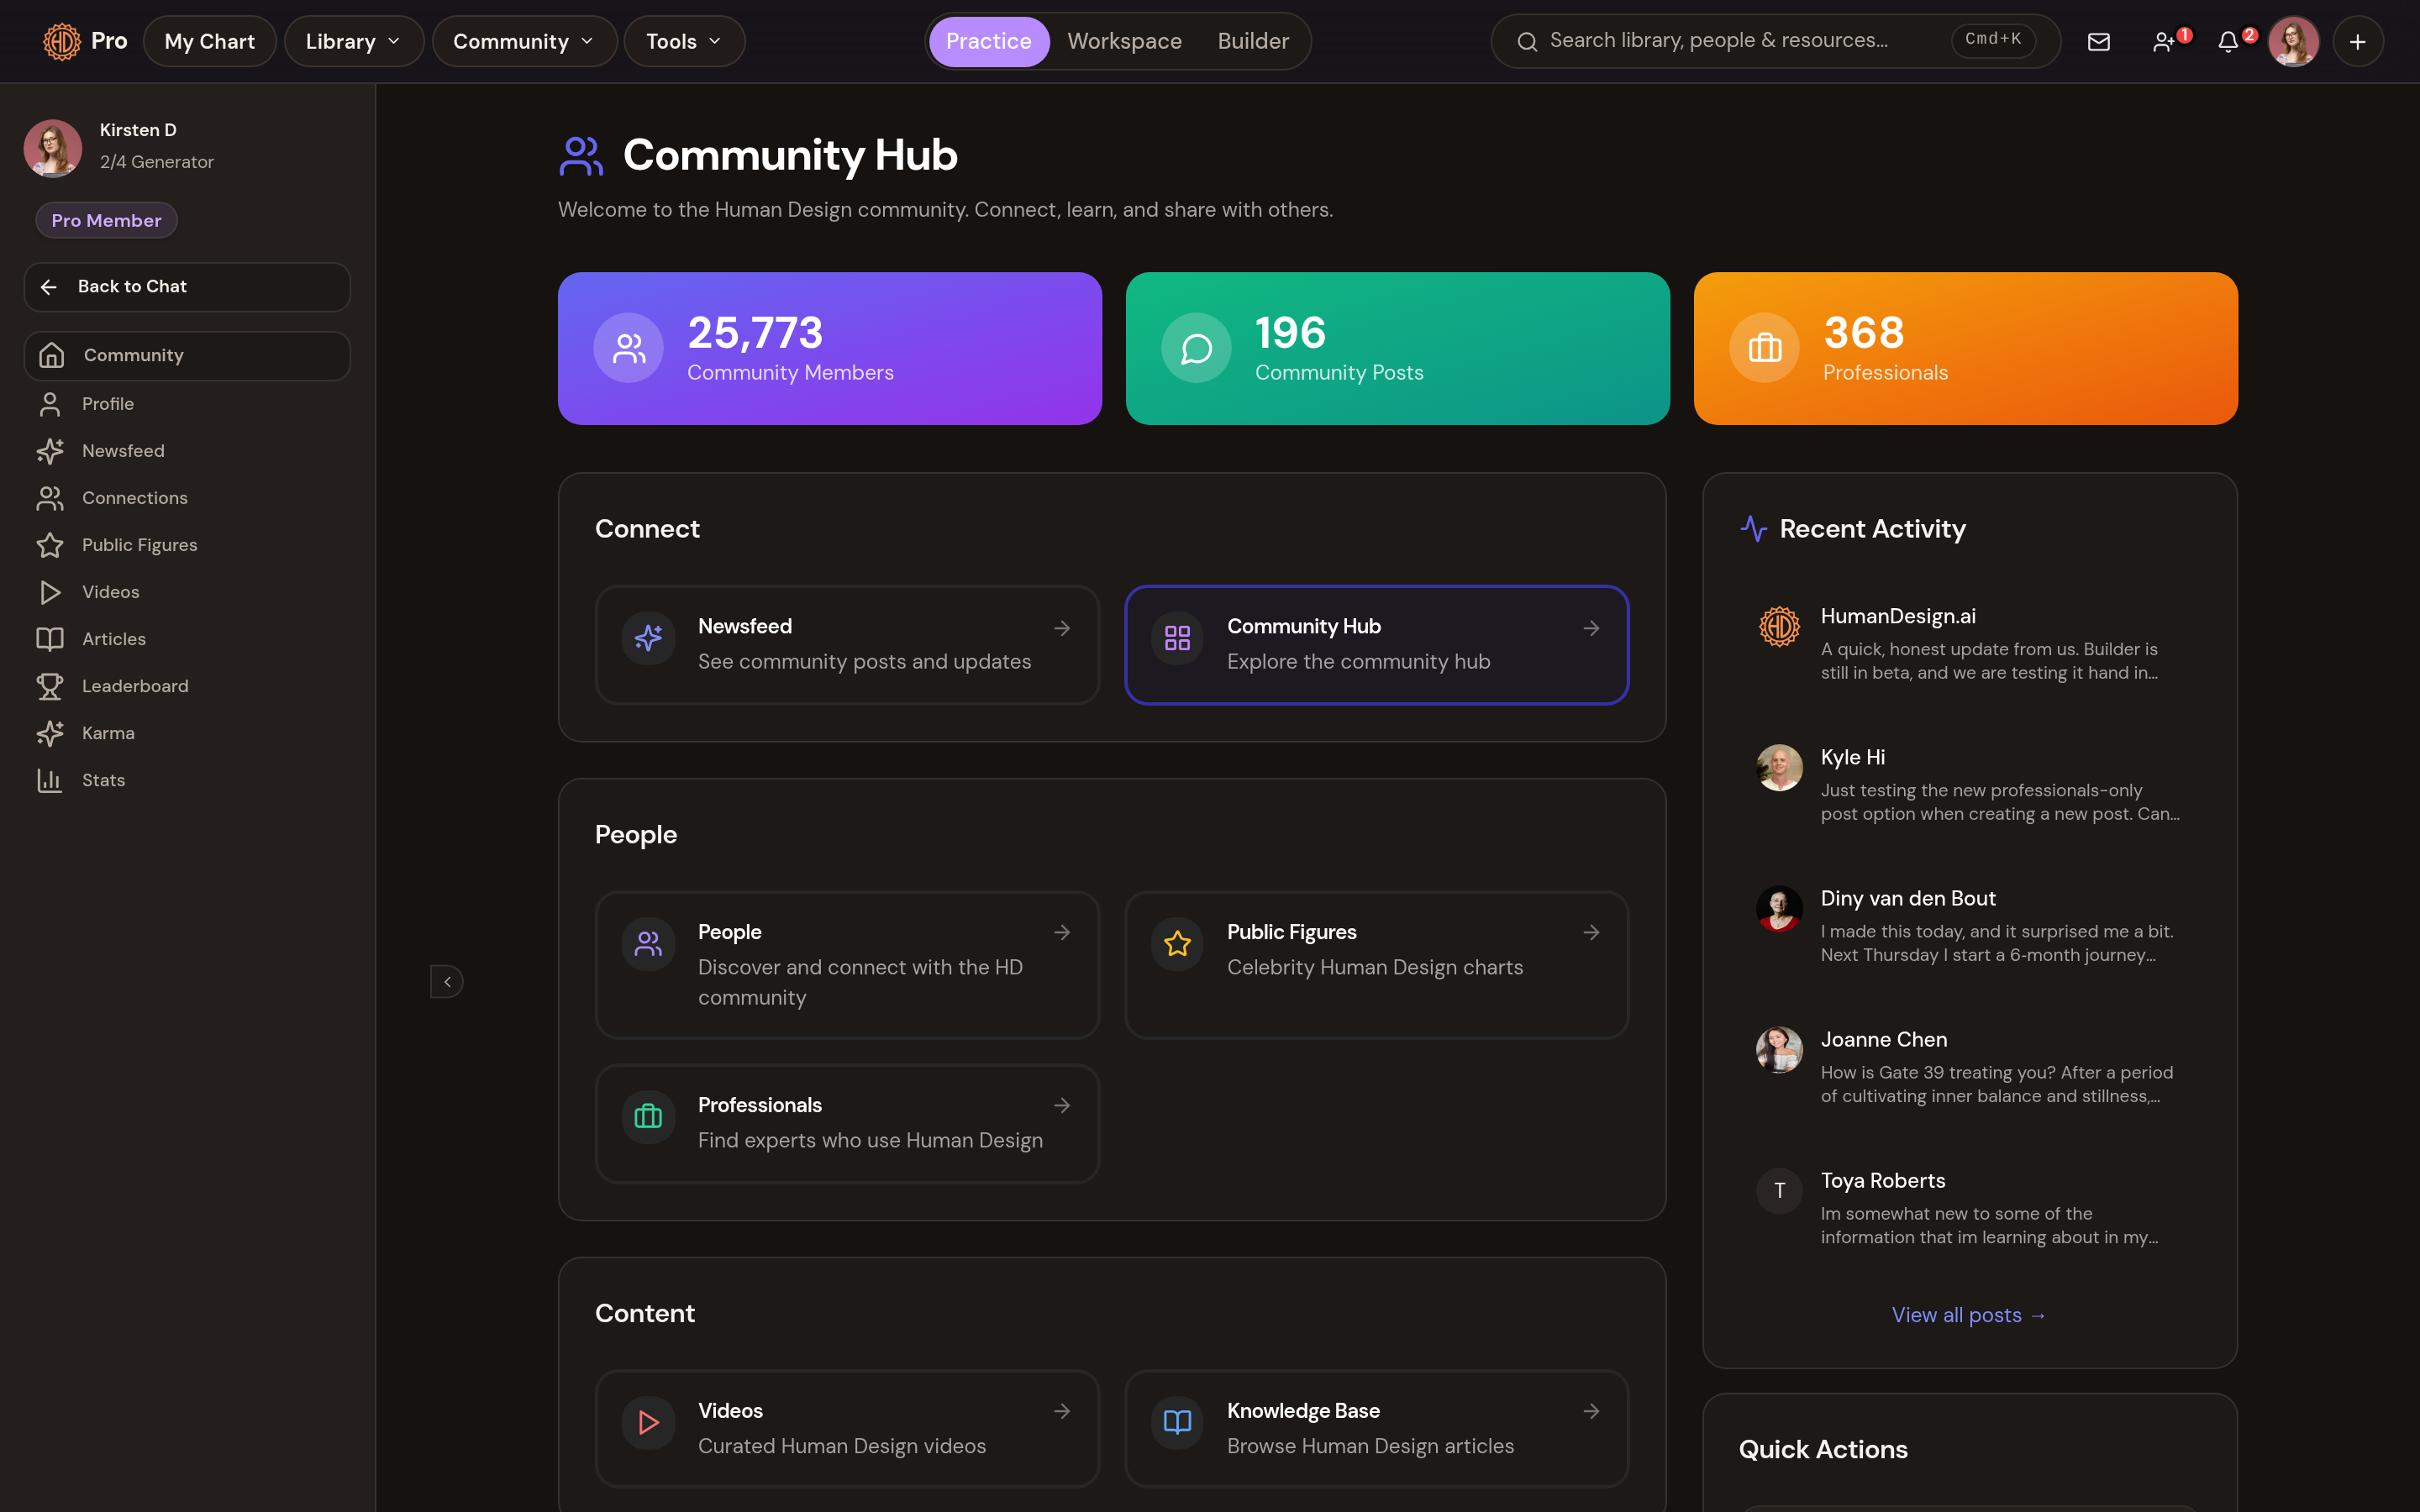Image resolution: width=2420 pixels, height=1512 pixels.
Task: Click the Professionals briefcase icon on orange card
Action: point(1764,348)
